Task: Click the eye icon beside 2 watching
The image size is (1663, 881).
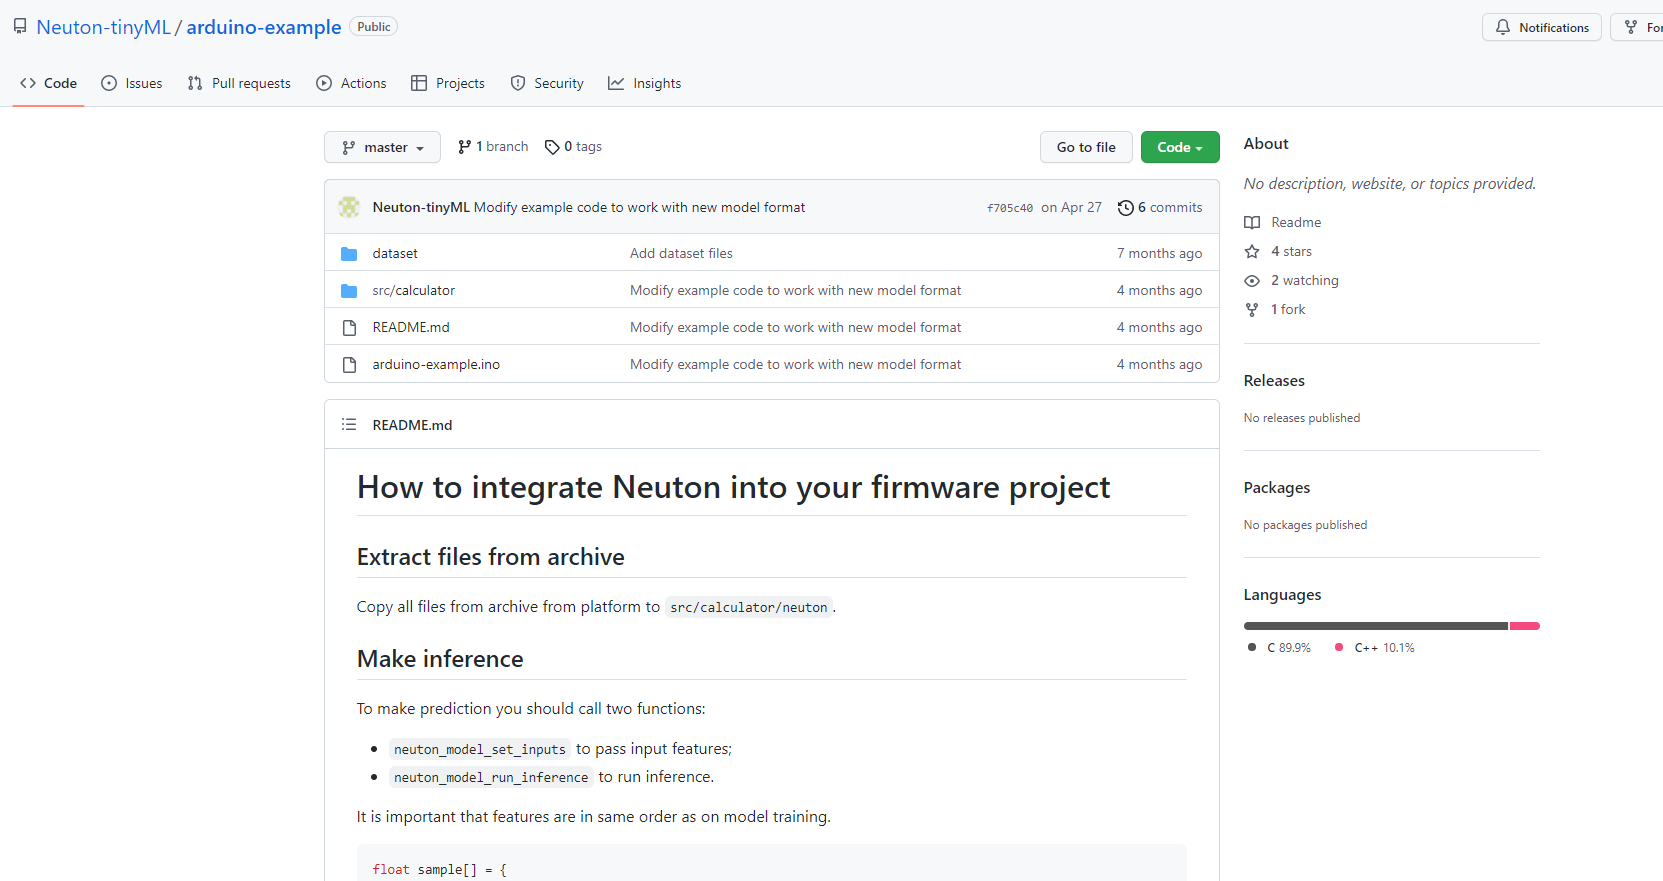Action: pos(1252,281)
